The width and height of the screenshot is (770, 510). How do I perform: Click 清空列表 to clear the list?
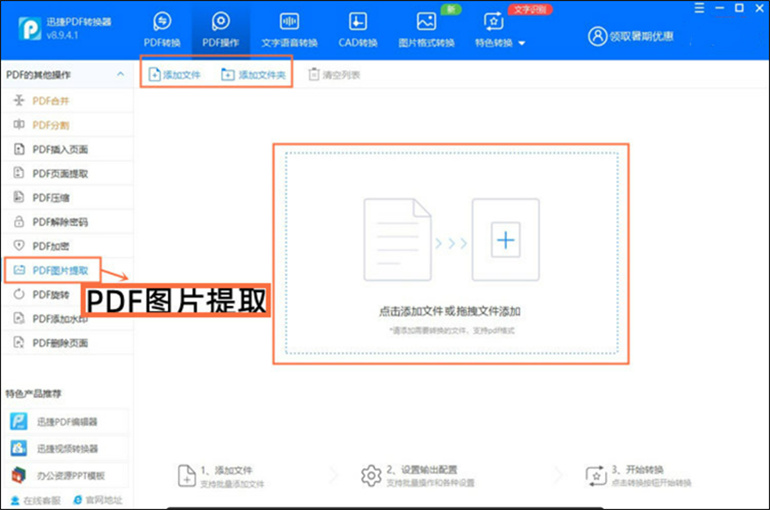pyautogui.click(x=335, y=74)
